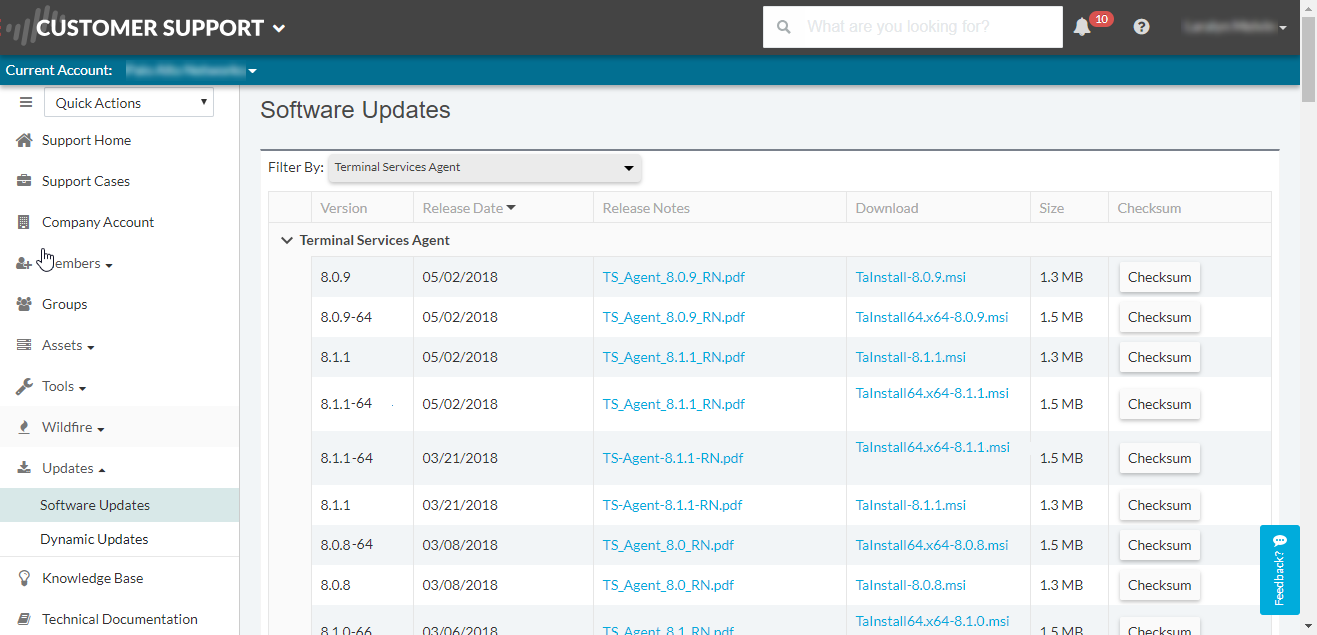Open Technical Documentation in sidebar
The image size is (1317, 635).
pos(120,619)
